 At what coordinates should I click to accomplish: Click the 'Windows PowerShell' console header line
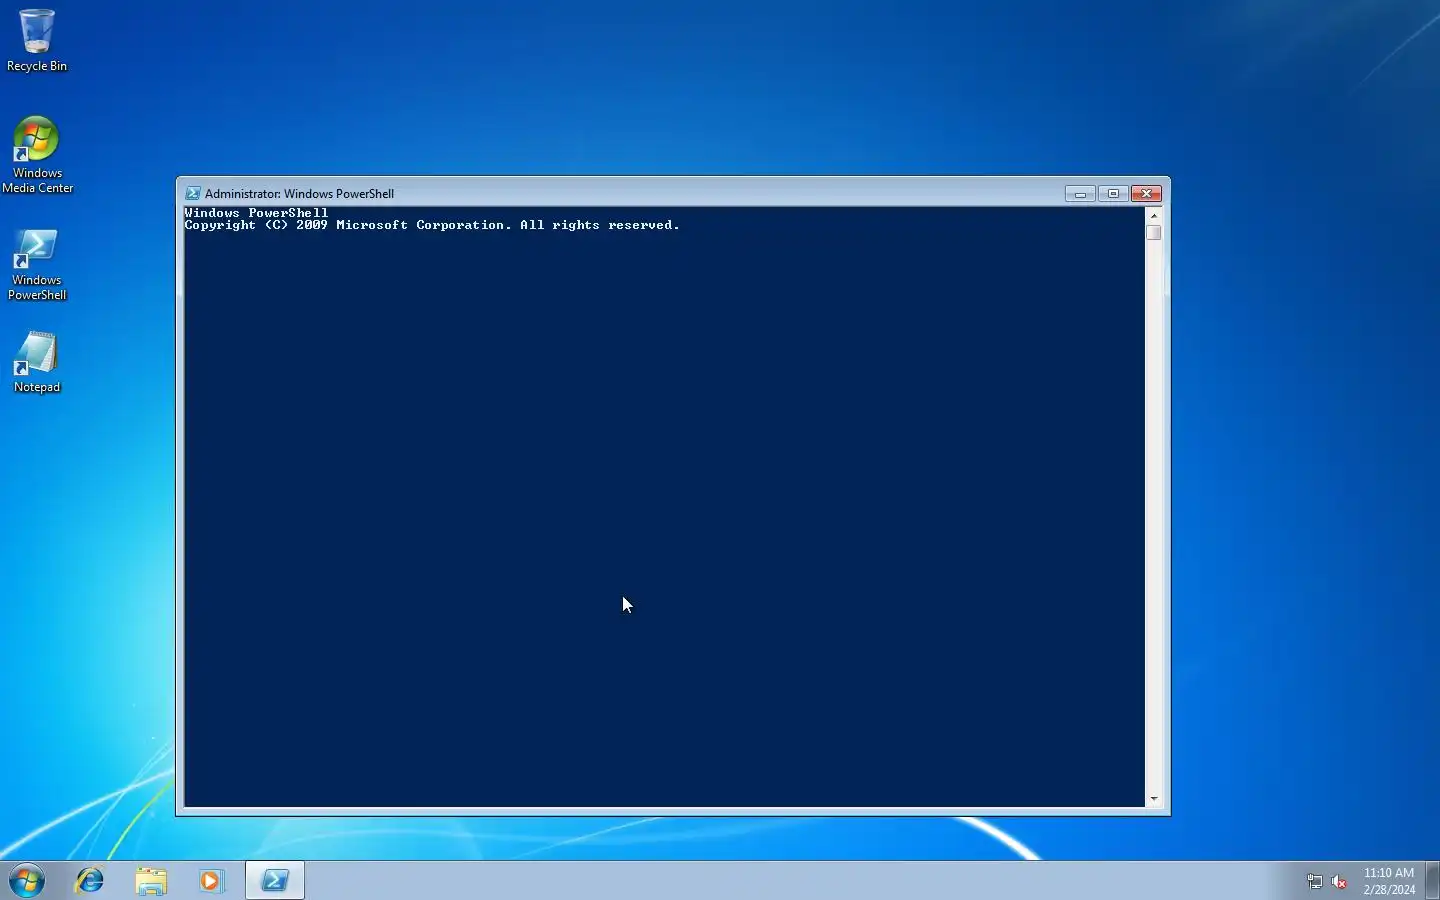(256, 213)
